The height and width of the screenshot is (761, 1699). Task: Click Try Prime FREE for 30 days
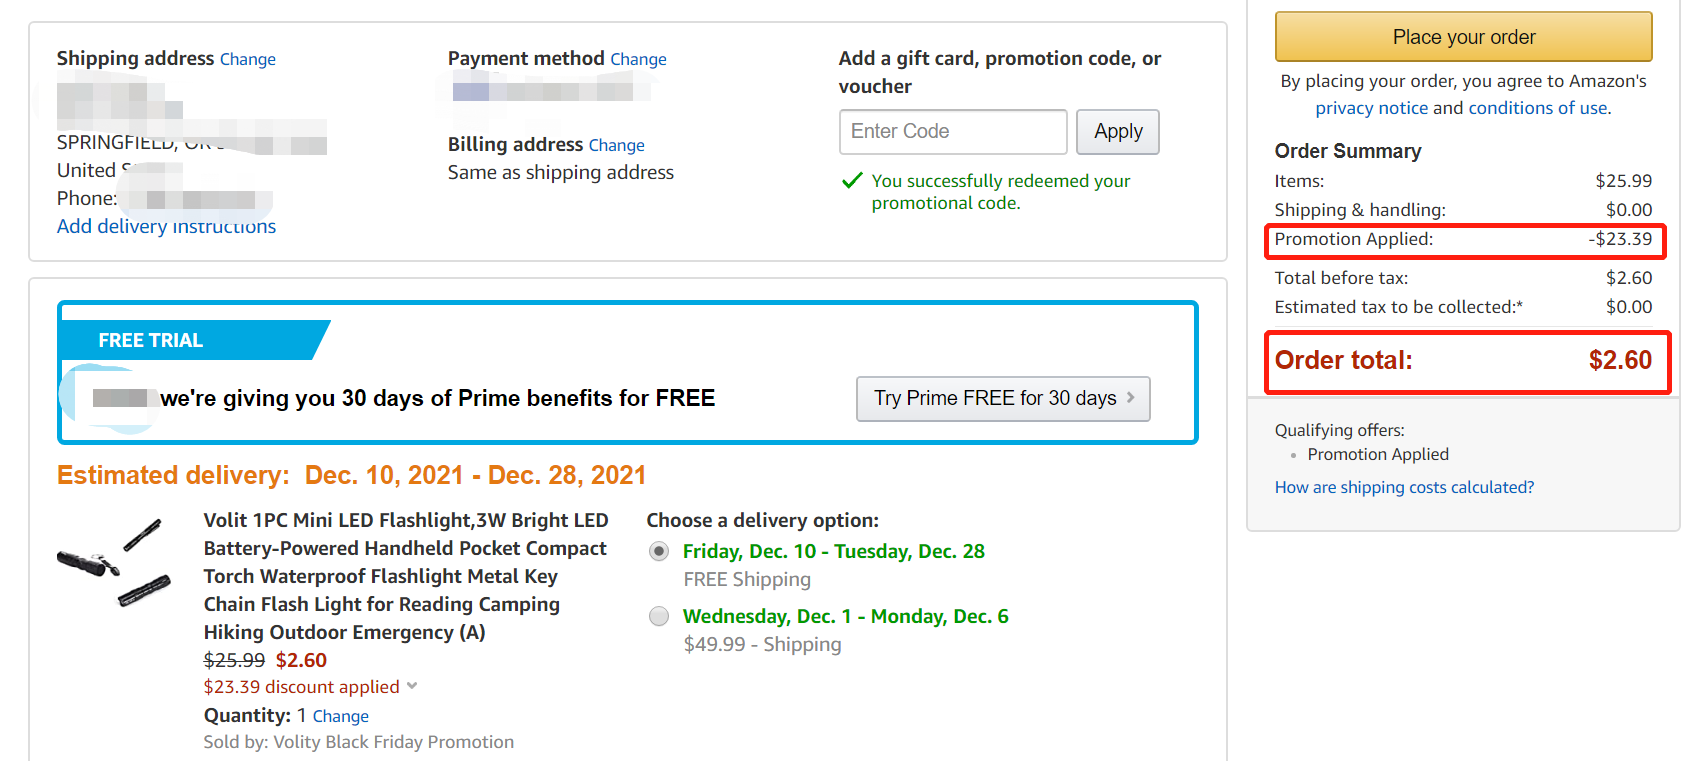[x=1003, y=398]
